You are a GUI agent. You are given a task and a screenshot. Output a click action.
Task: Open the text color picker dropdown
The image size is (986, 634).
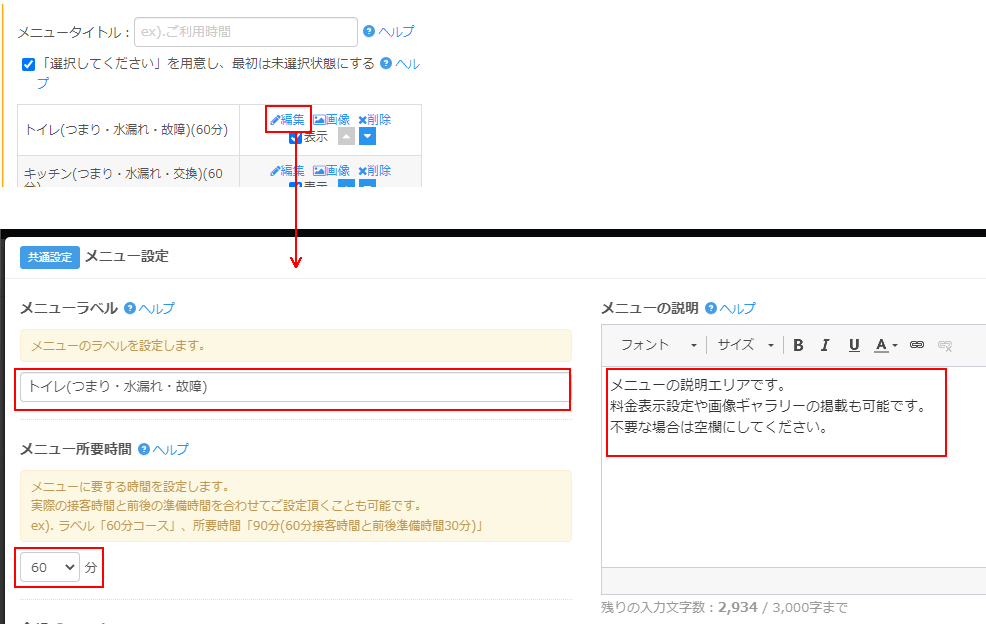[886, 345]
